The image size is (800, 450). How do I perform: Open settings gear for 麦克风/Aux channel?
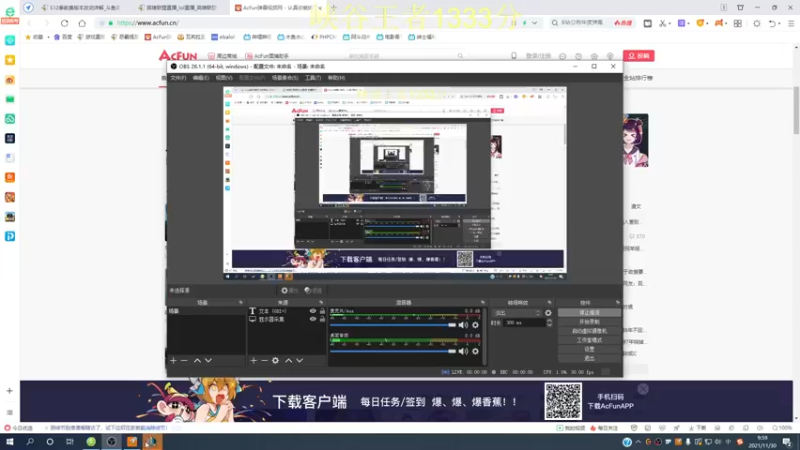[476, 325]
